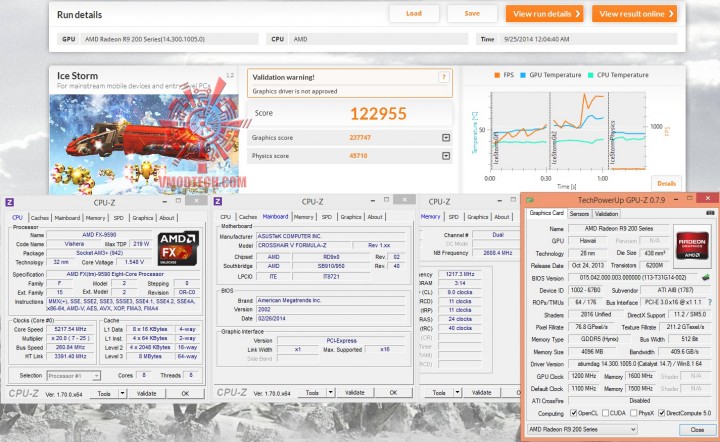Viewport: 720px width, 442px height.
Task: Click the GPU-Z title bar chip icon
Action: point(530,200)
